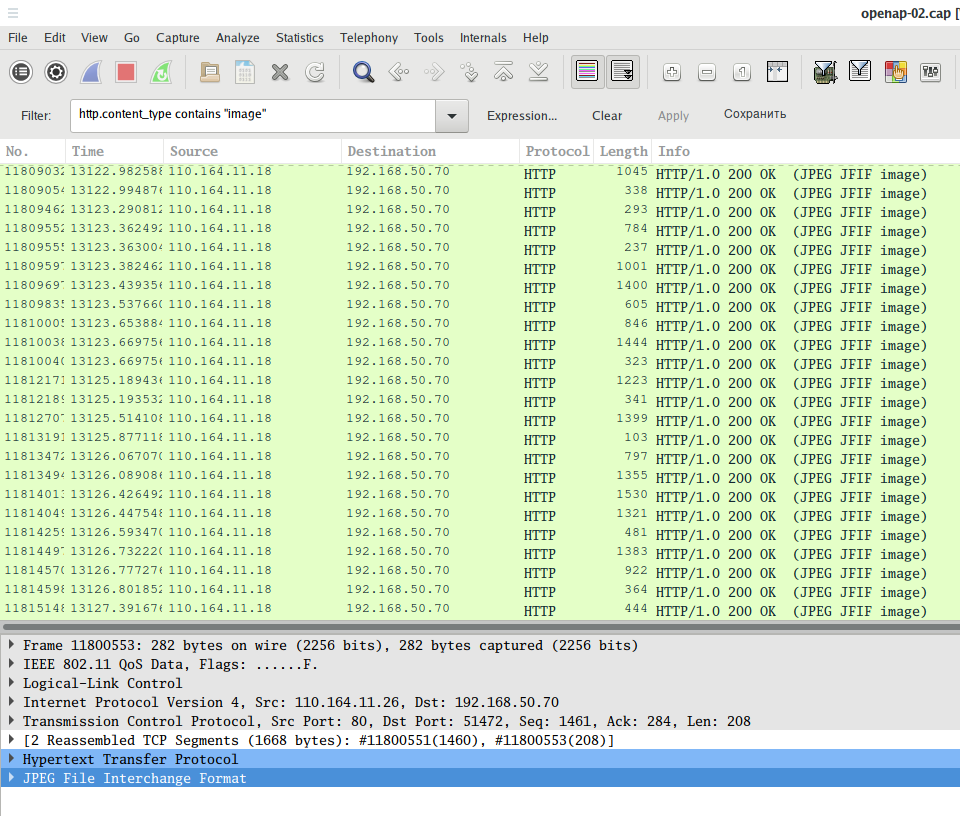960x816 pixels.
Task: Expand the JPEG File Interchange Format row
Action: coord(11,778)
